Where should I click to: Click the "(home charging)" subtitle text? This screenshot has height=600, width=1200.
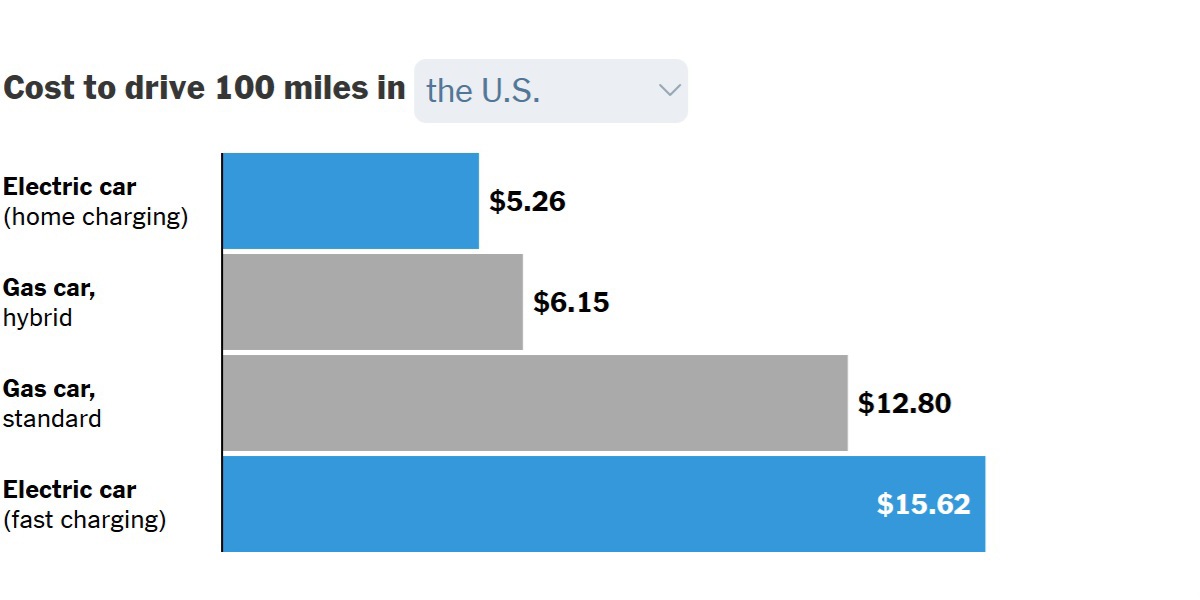(96, 217)
